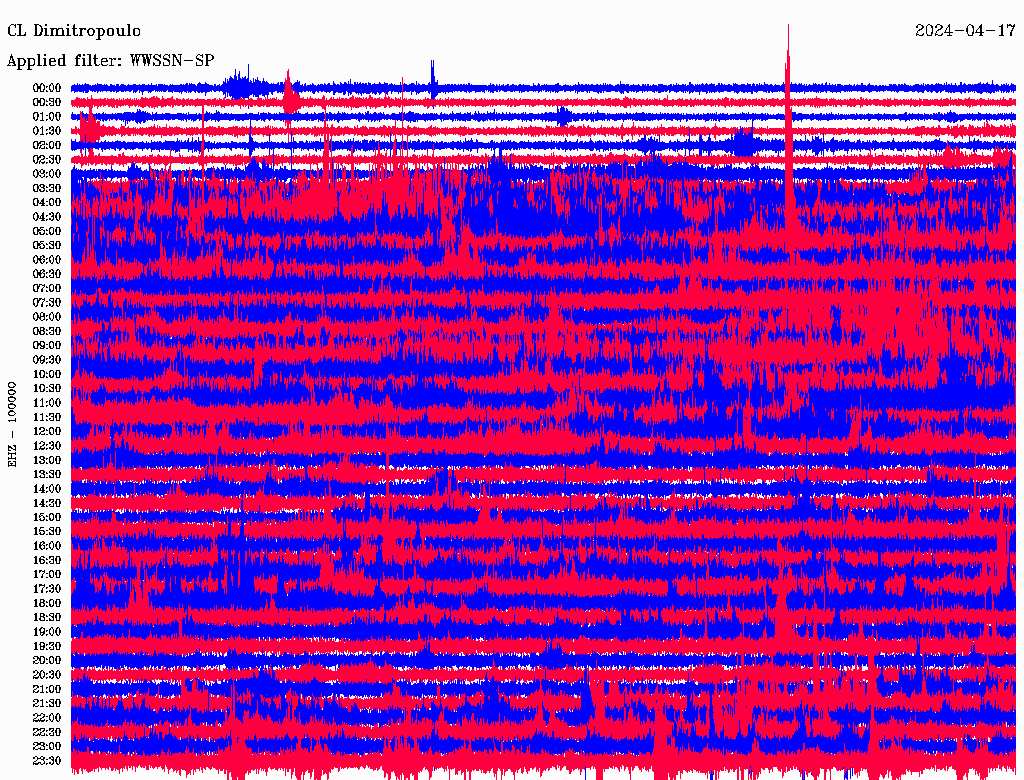Select the 15:00 time label
The image size is (1024, 780).
47,517
